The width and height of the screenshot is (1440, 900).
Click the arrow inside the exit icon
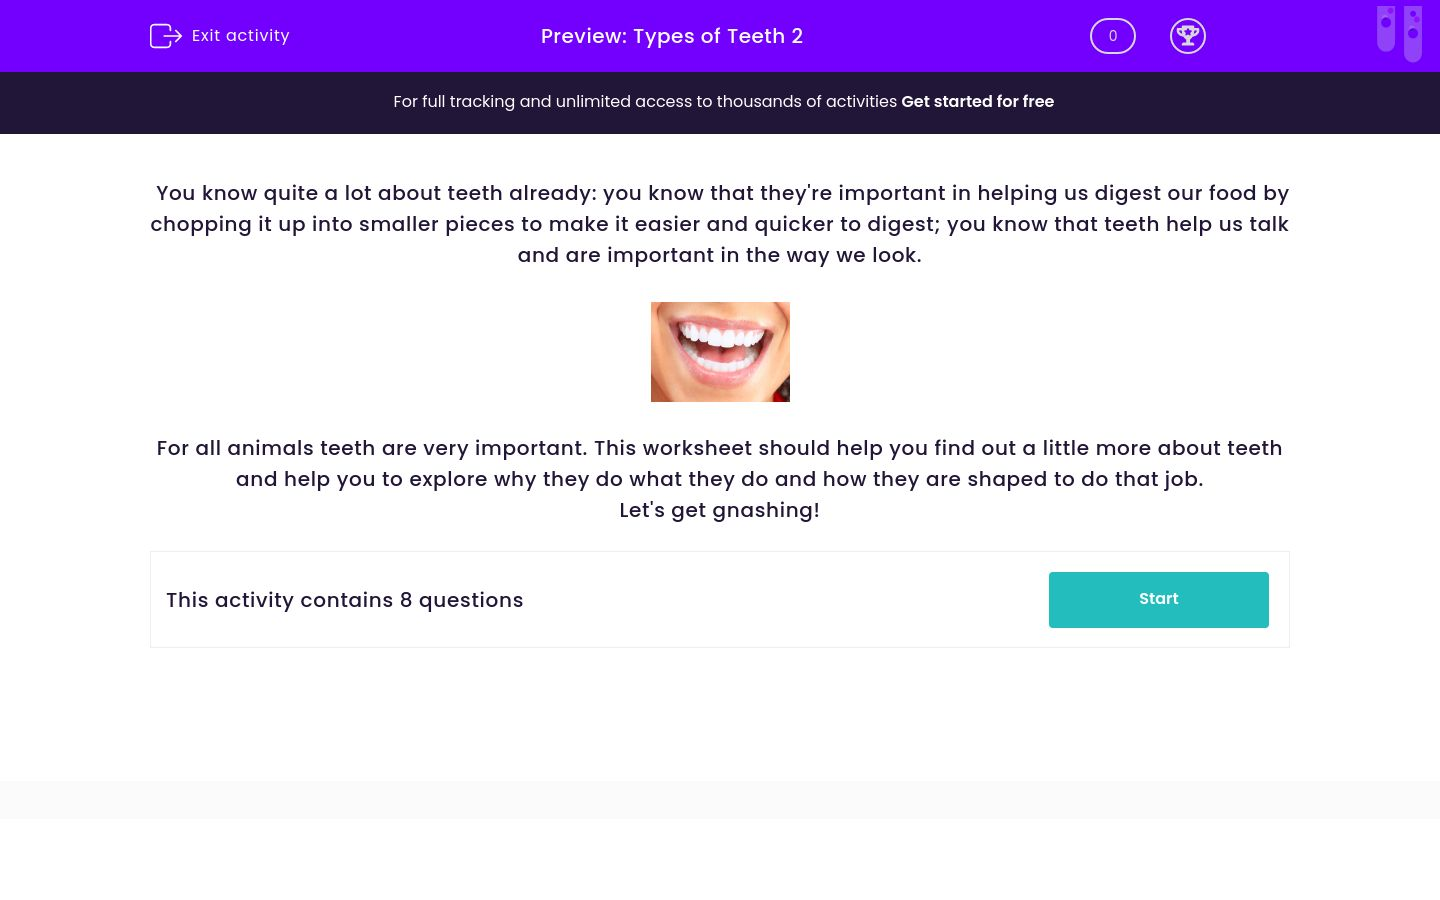[172, 36]
